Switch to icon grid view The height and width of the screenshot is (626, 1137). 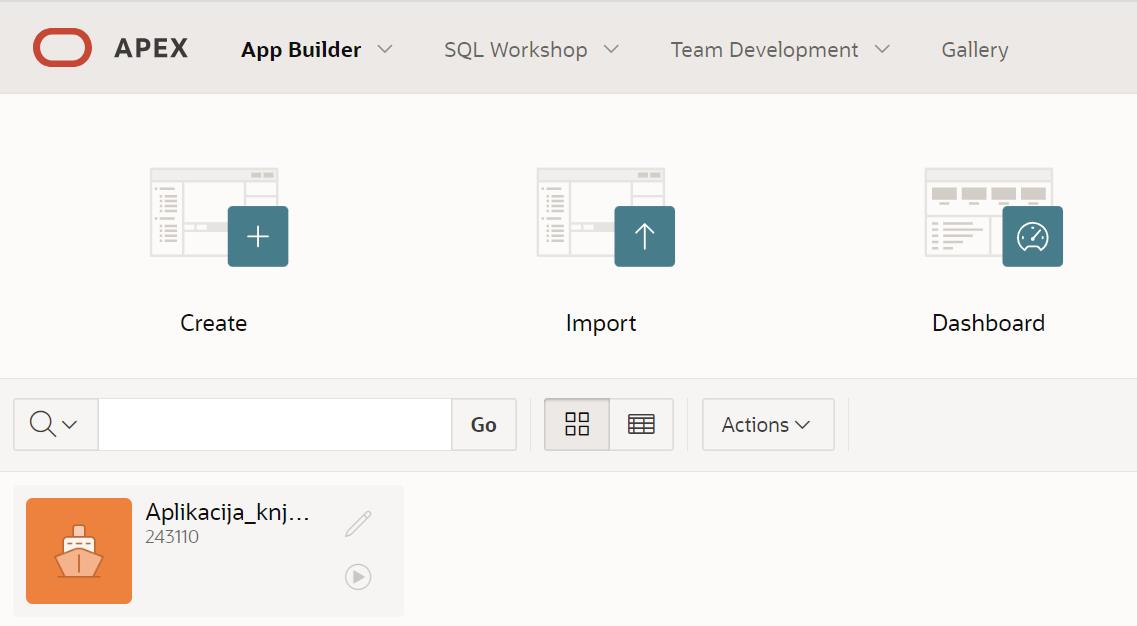[577, 425]
